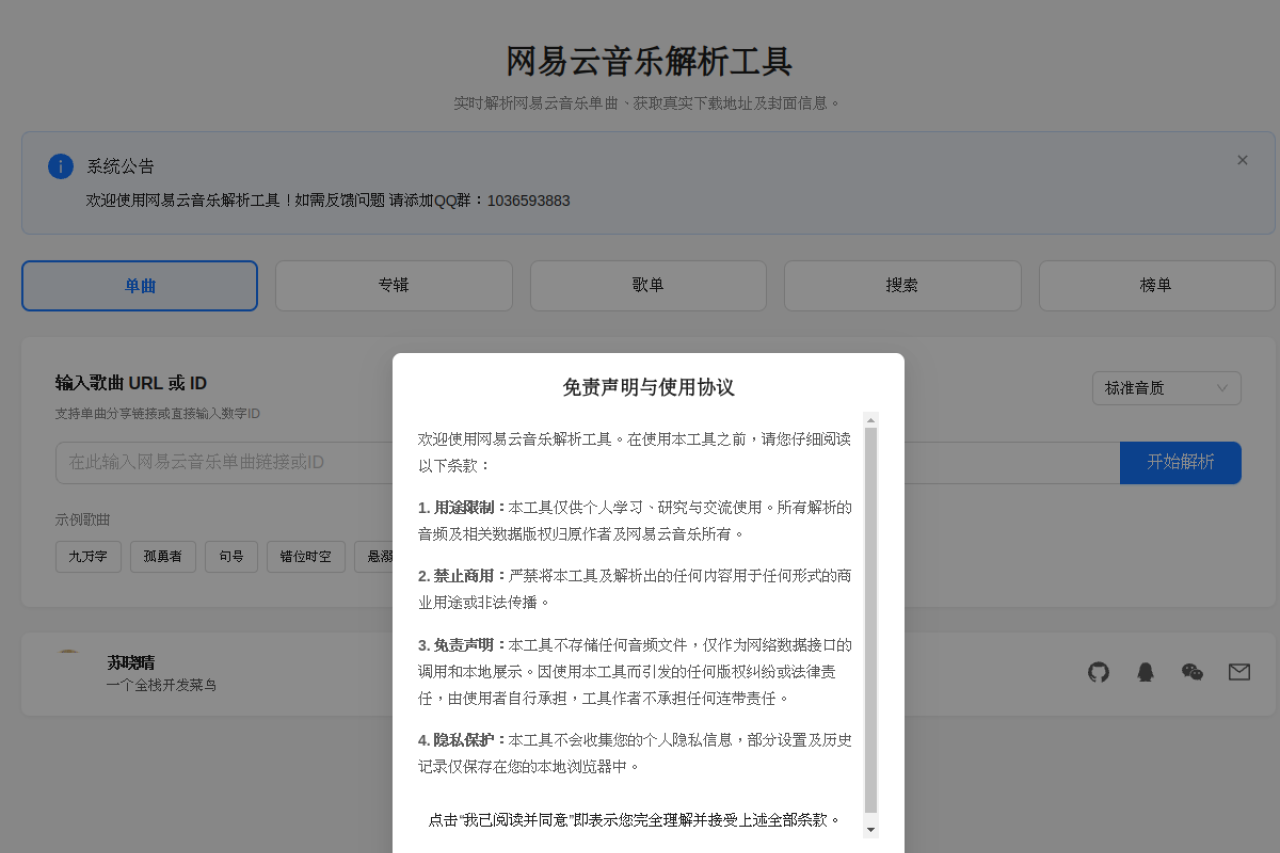Choose the 句号 example song
This screenshot has width=1280, height=853.
[231, 557]
